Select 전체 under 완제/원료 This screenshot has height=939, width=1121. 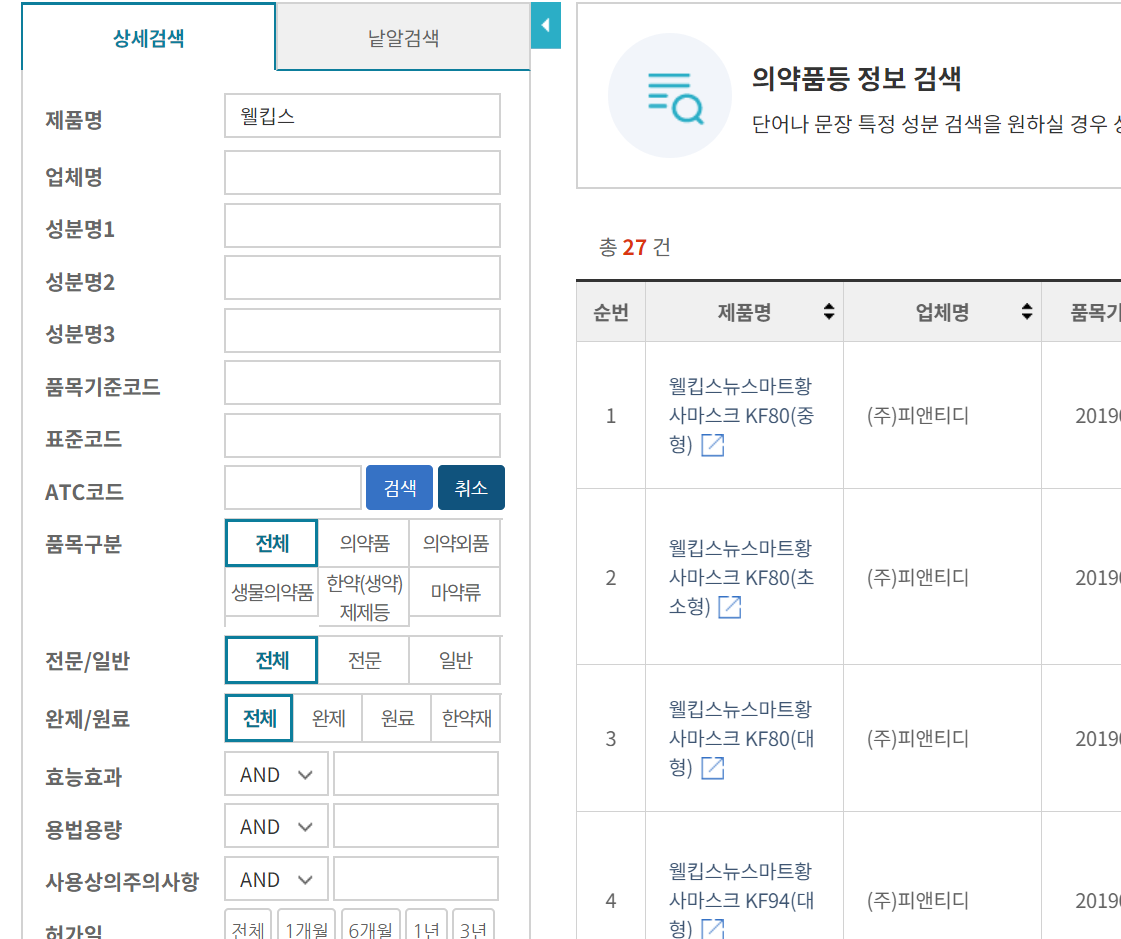coord(259,718)
